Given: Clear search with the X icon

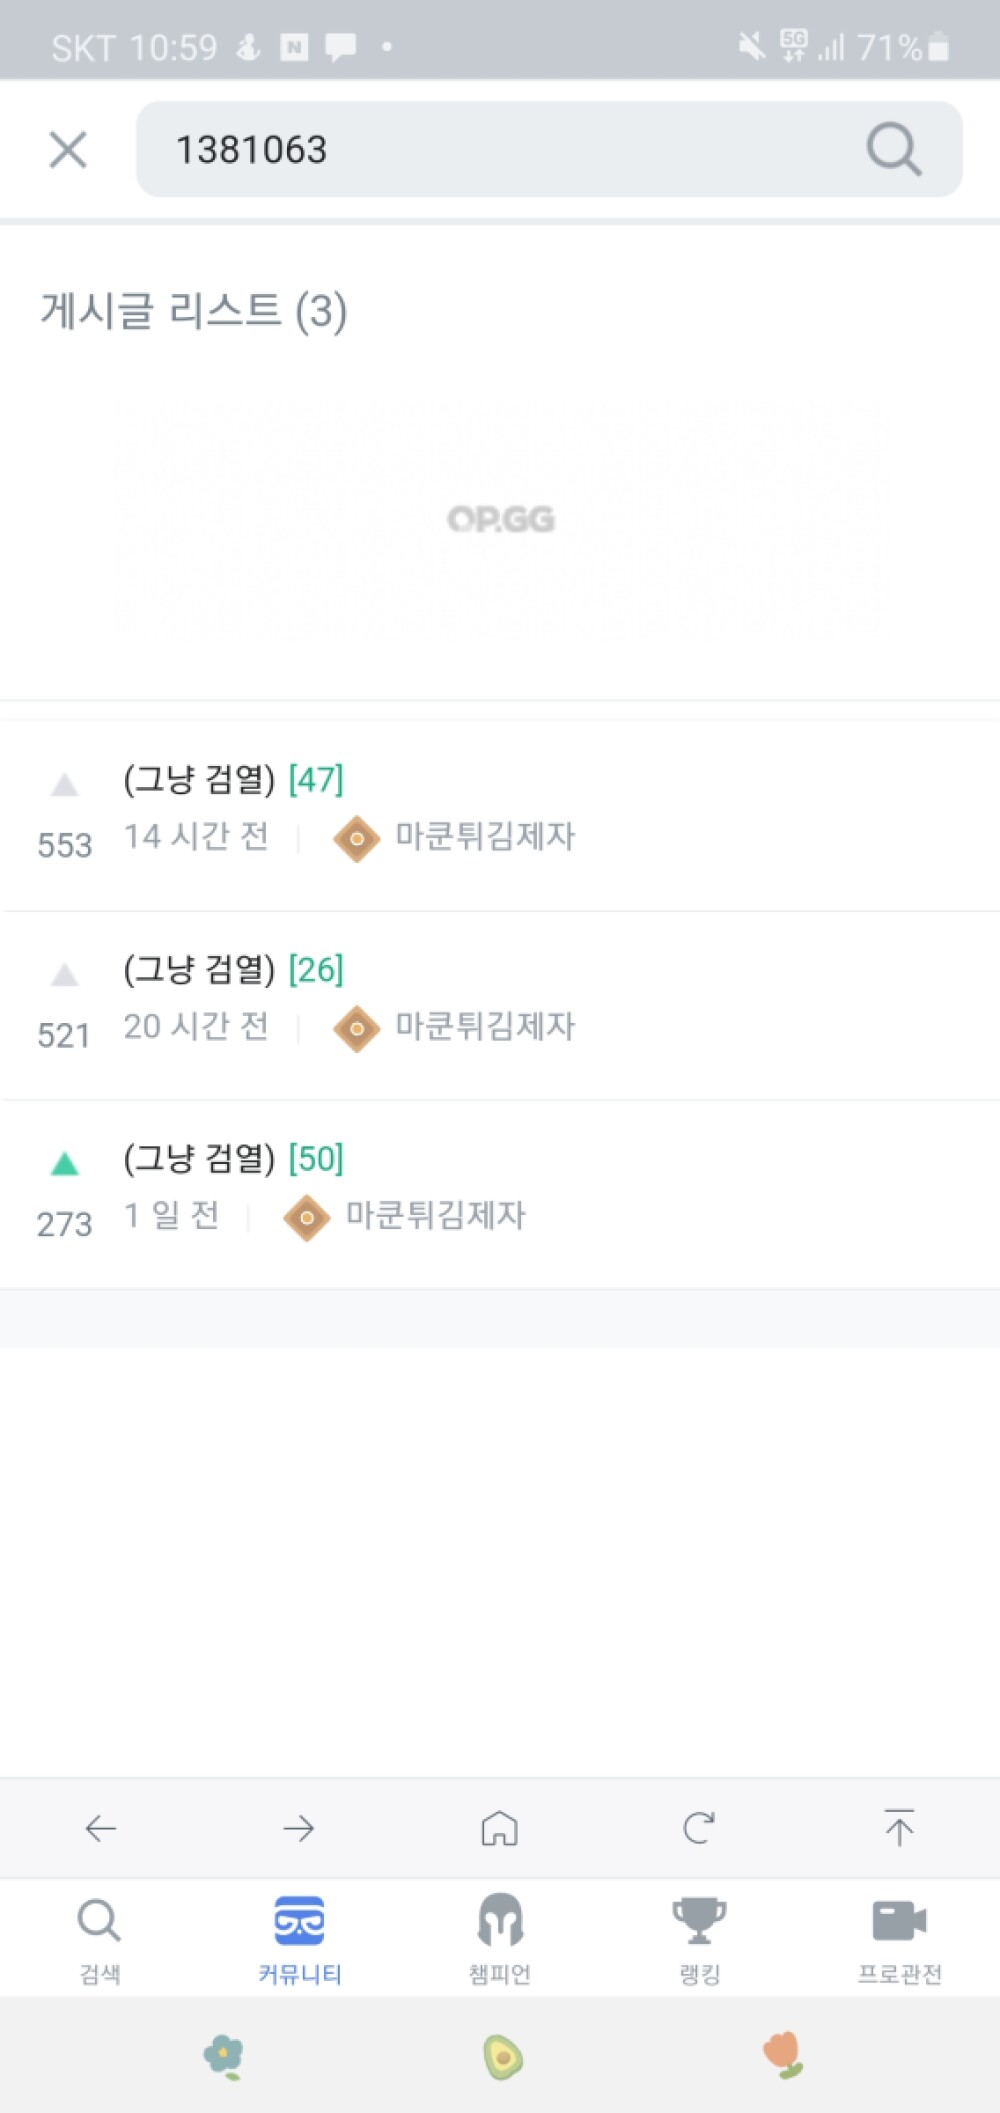Looking at the screenshot, I should pos(68,150).
